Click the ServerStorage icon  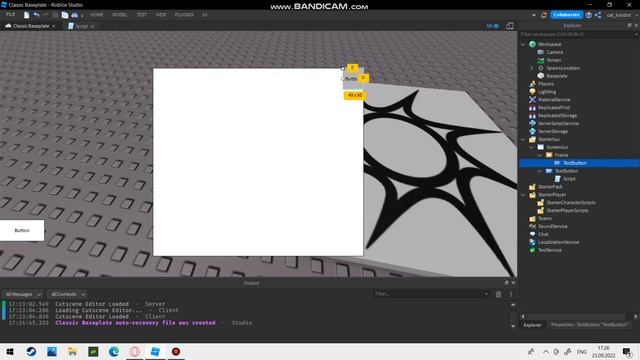tap(532, 131)
